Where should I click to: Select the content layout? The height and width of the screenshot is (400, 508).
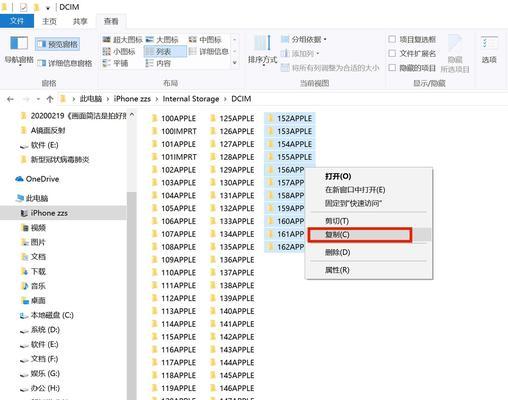158,63
